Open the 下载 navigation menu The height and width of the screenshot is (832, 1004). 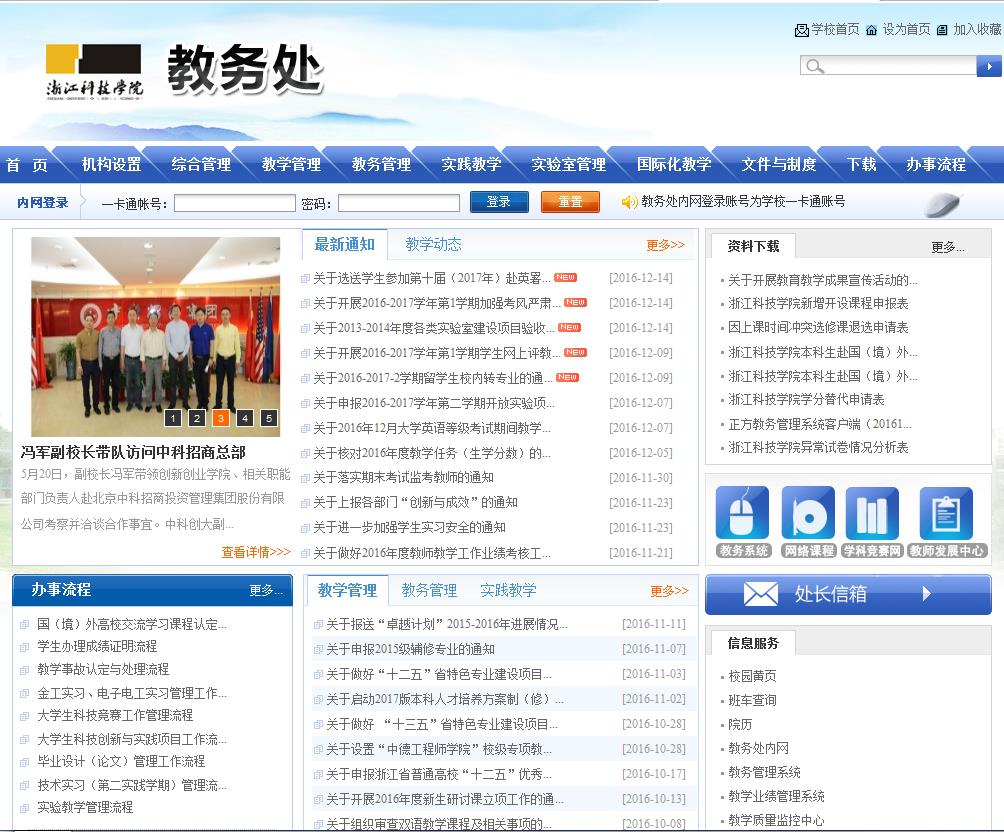[861, 165]
